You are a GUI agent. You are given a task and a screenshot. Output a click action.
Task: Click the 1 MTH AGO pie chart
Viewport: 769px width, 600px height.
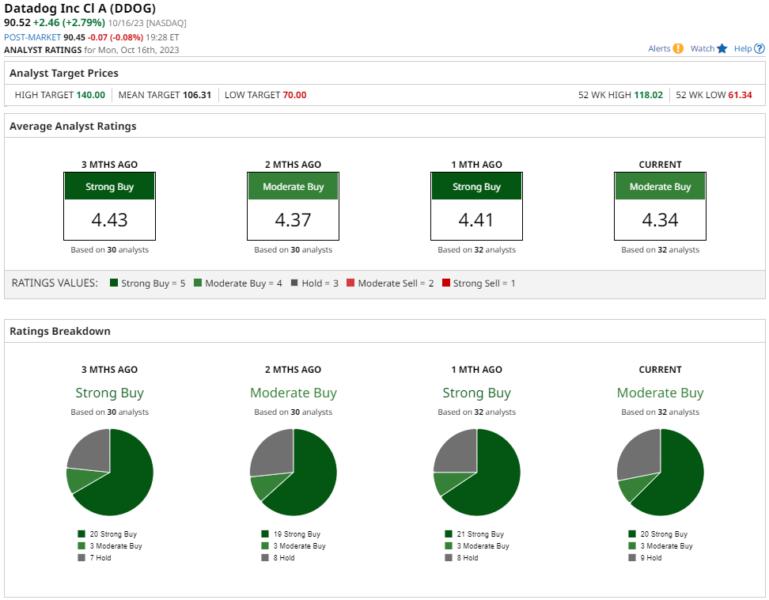point(477,472)
